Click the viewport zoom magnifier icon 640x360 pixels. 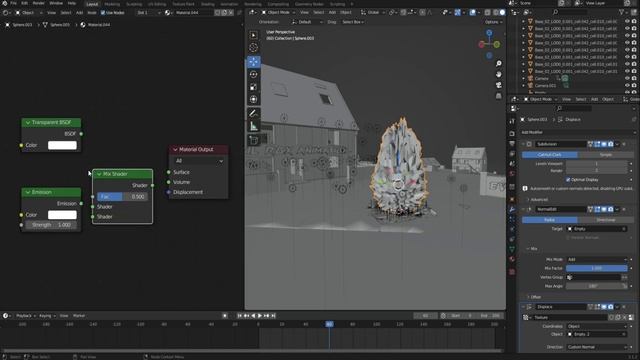coord(498,64)
